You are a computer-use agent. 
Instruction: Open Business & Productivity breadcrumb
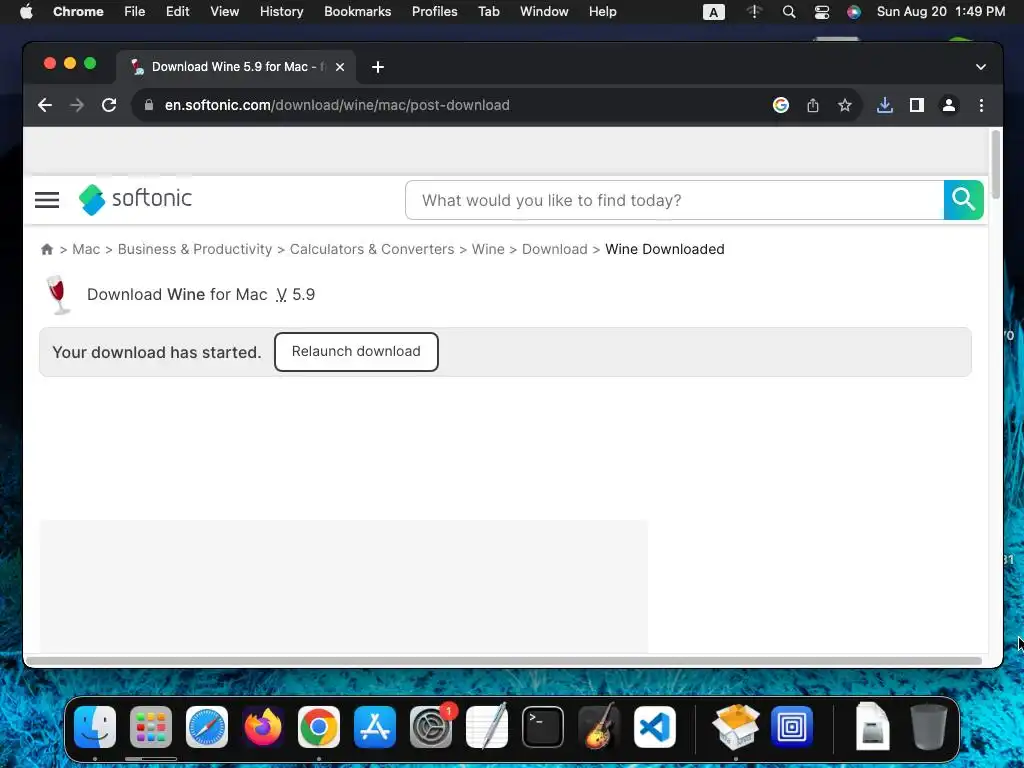point(195,249)
